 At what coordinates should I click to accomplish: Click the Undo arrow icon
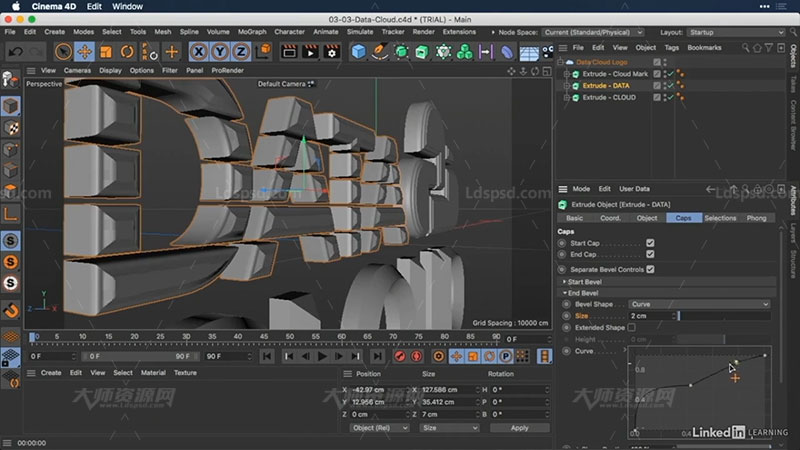tap(16, 52)
